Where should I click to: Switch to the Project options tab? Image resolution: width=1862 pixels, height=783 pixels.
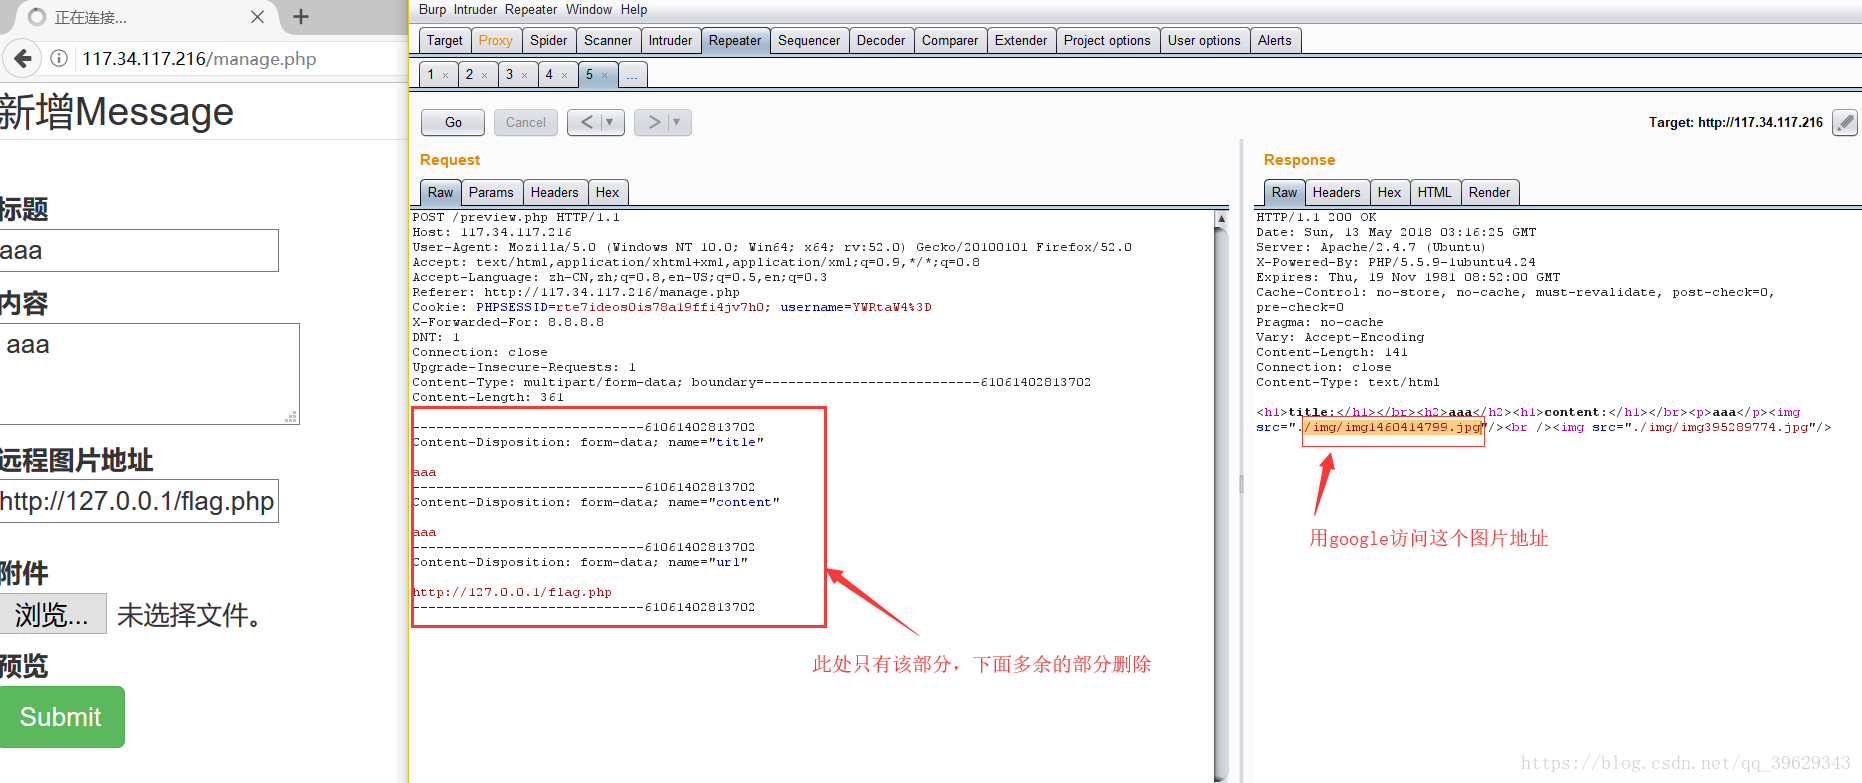[1107, 41]
